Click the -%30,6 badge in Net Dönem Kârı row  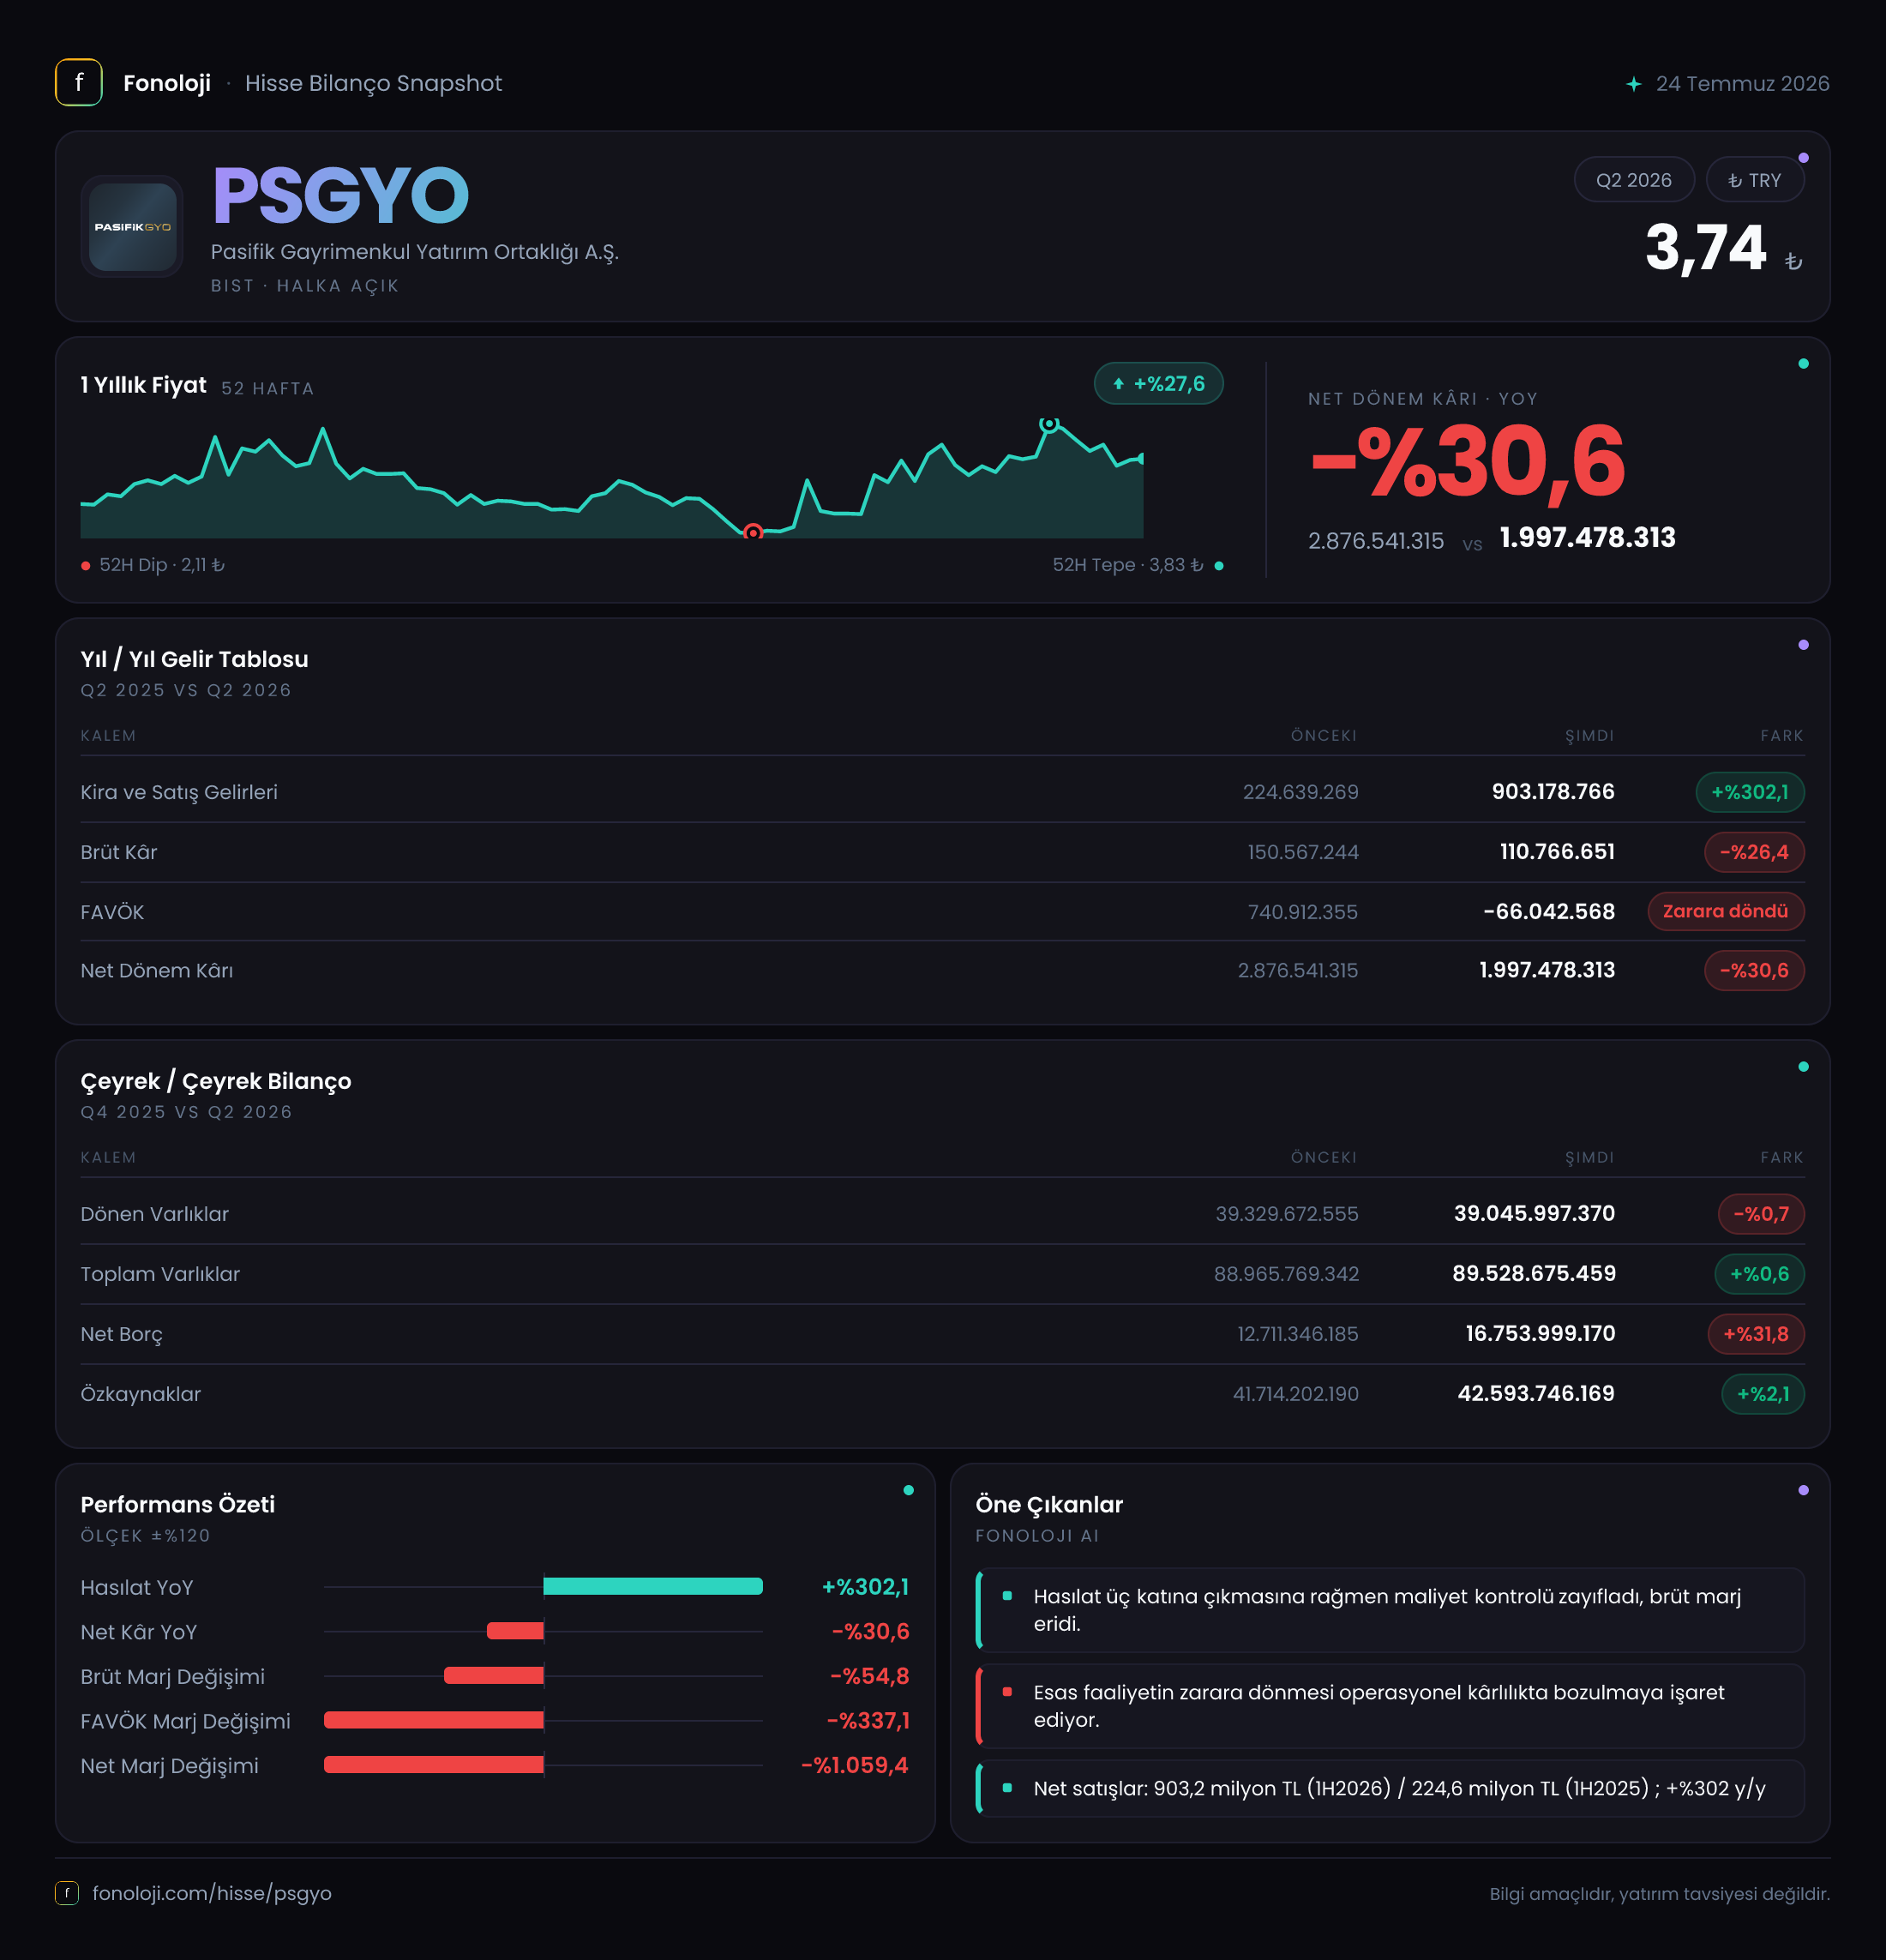coord(1753,970)
